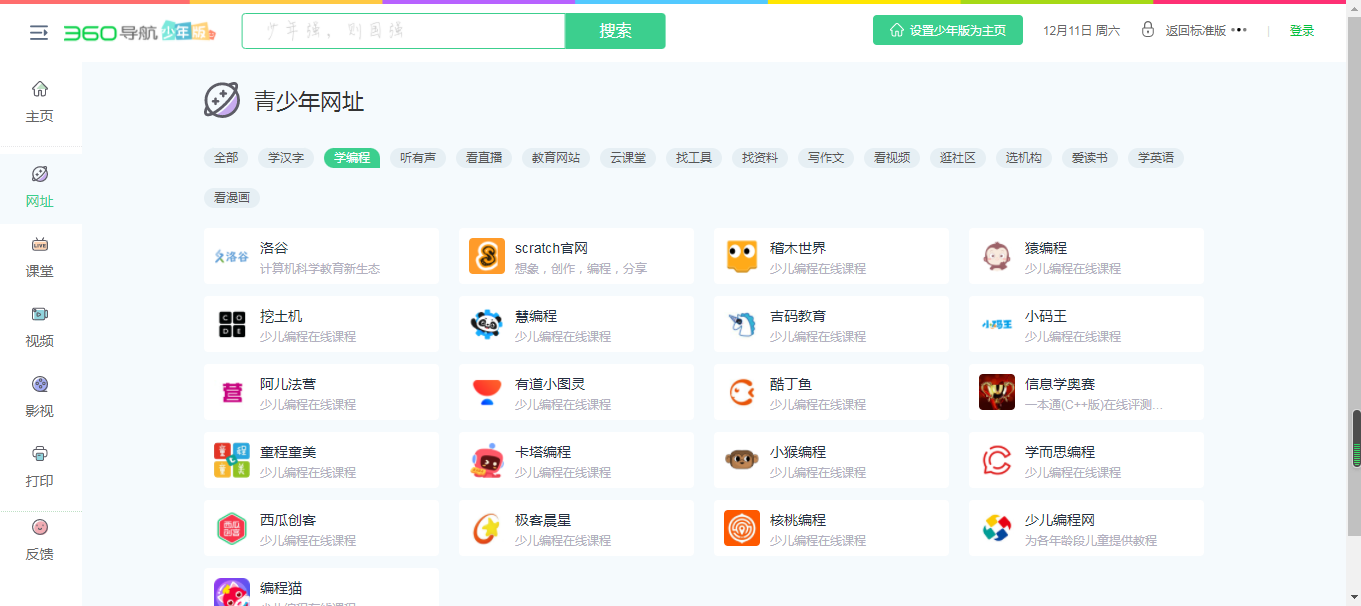
Task: Open the scratch官网 title link
Action: 551,248
